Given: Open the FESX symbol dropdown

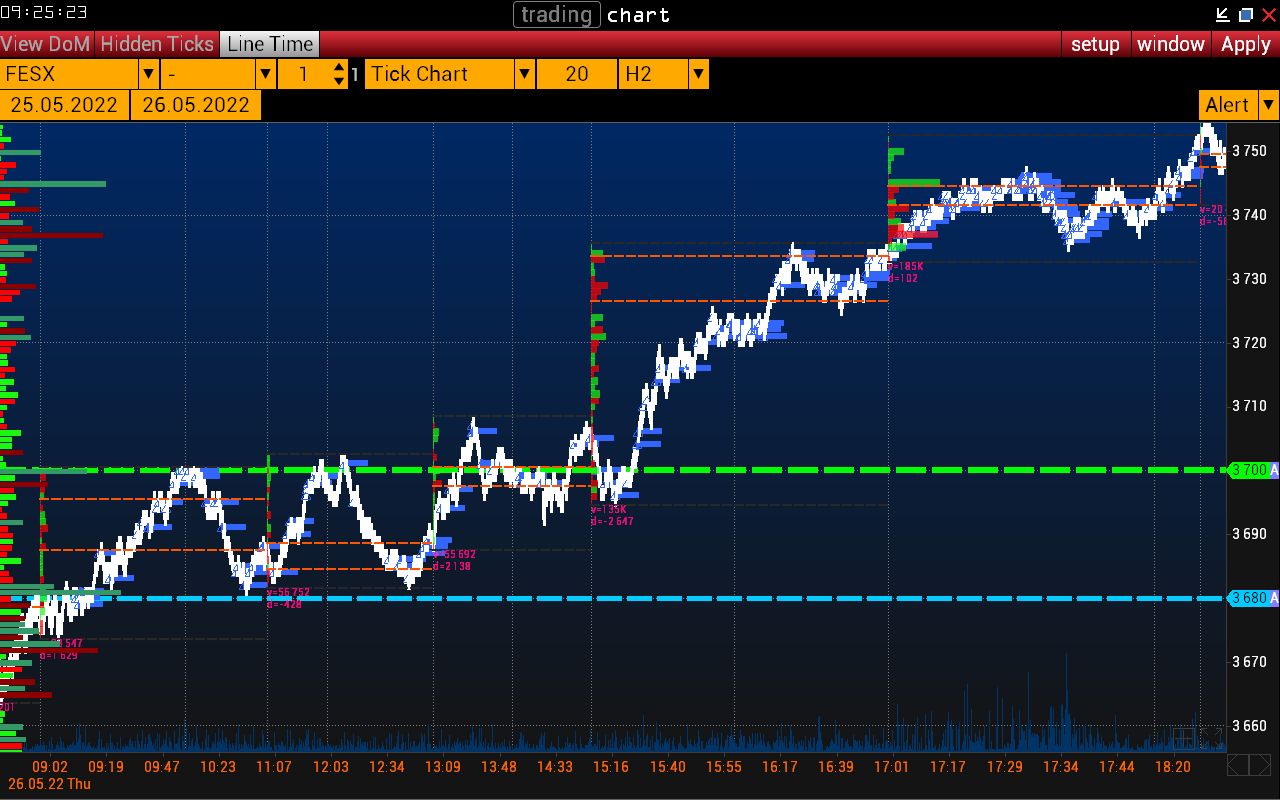Looking at the screenshot, I should click(x=148, y=74).
